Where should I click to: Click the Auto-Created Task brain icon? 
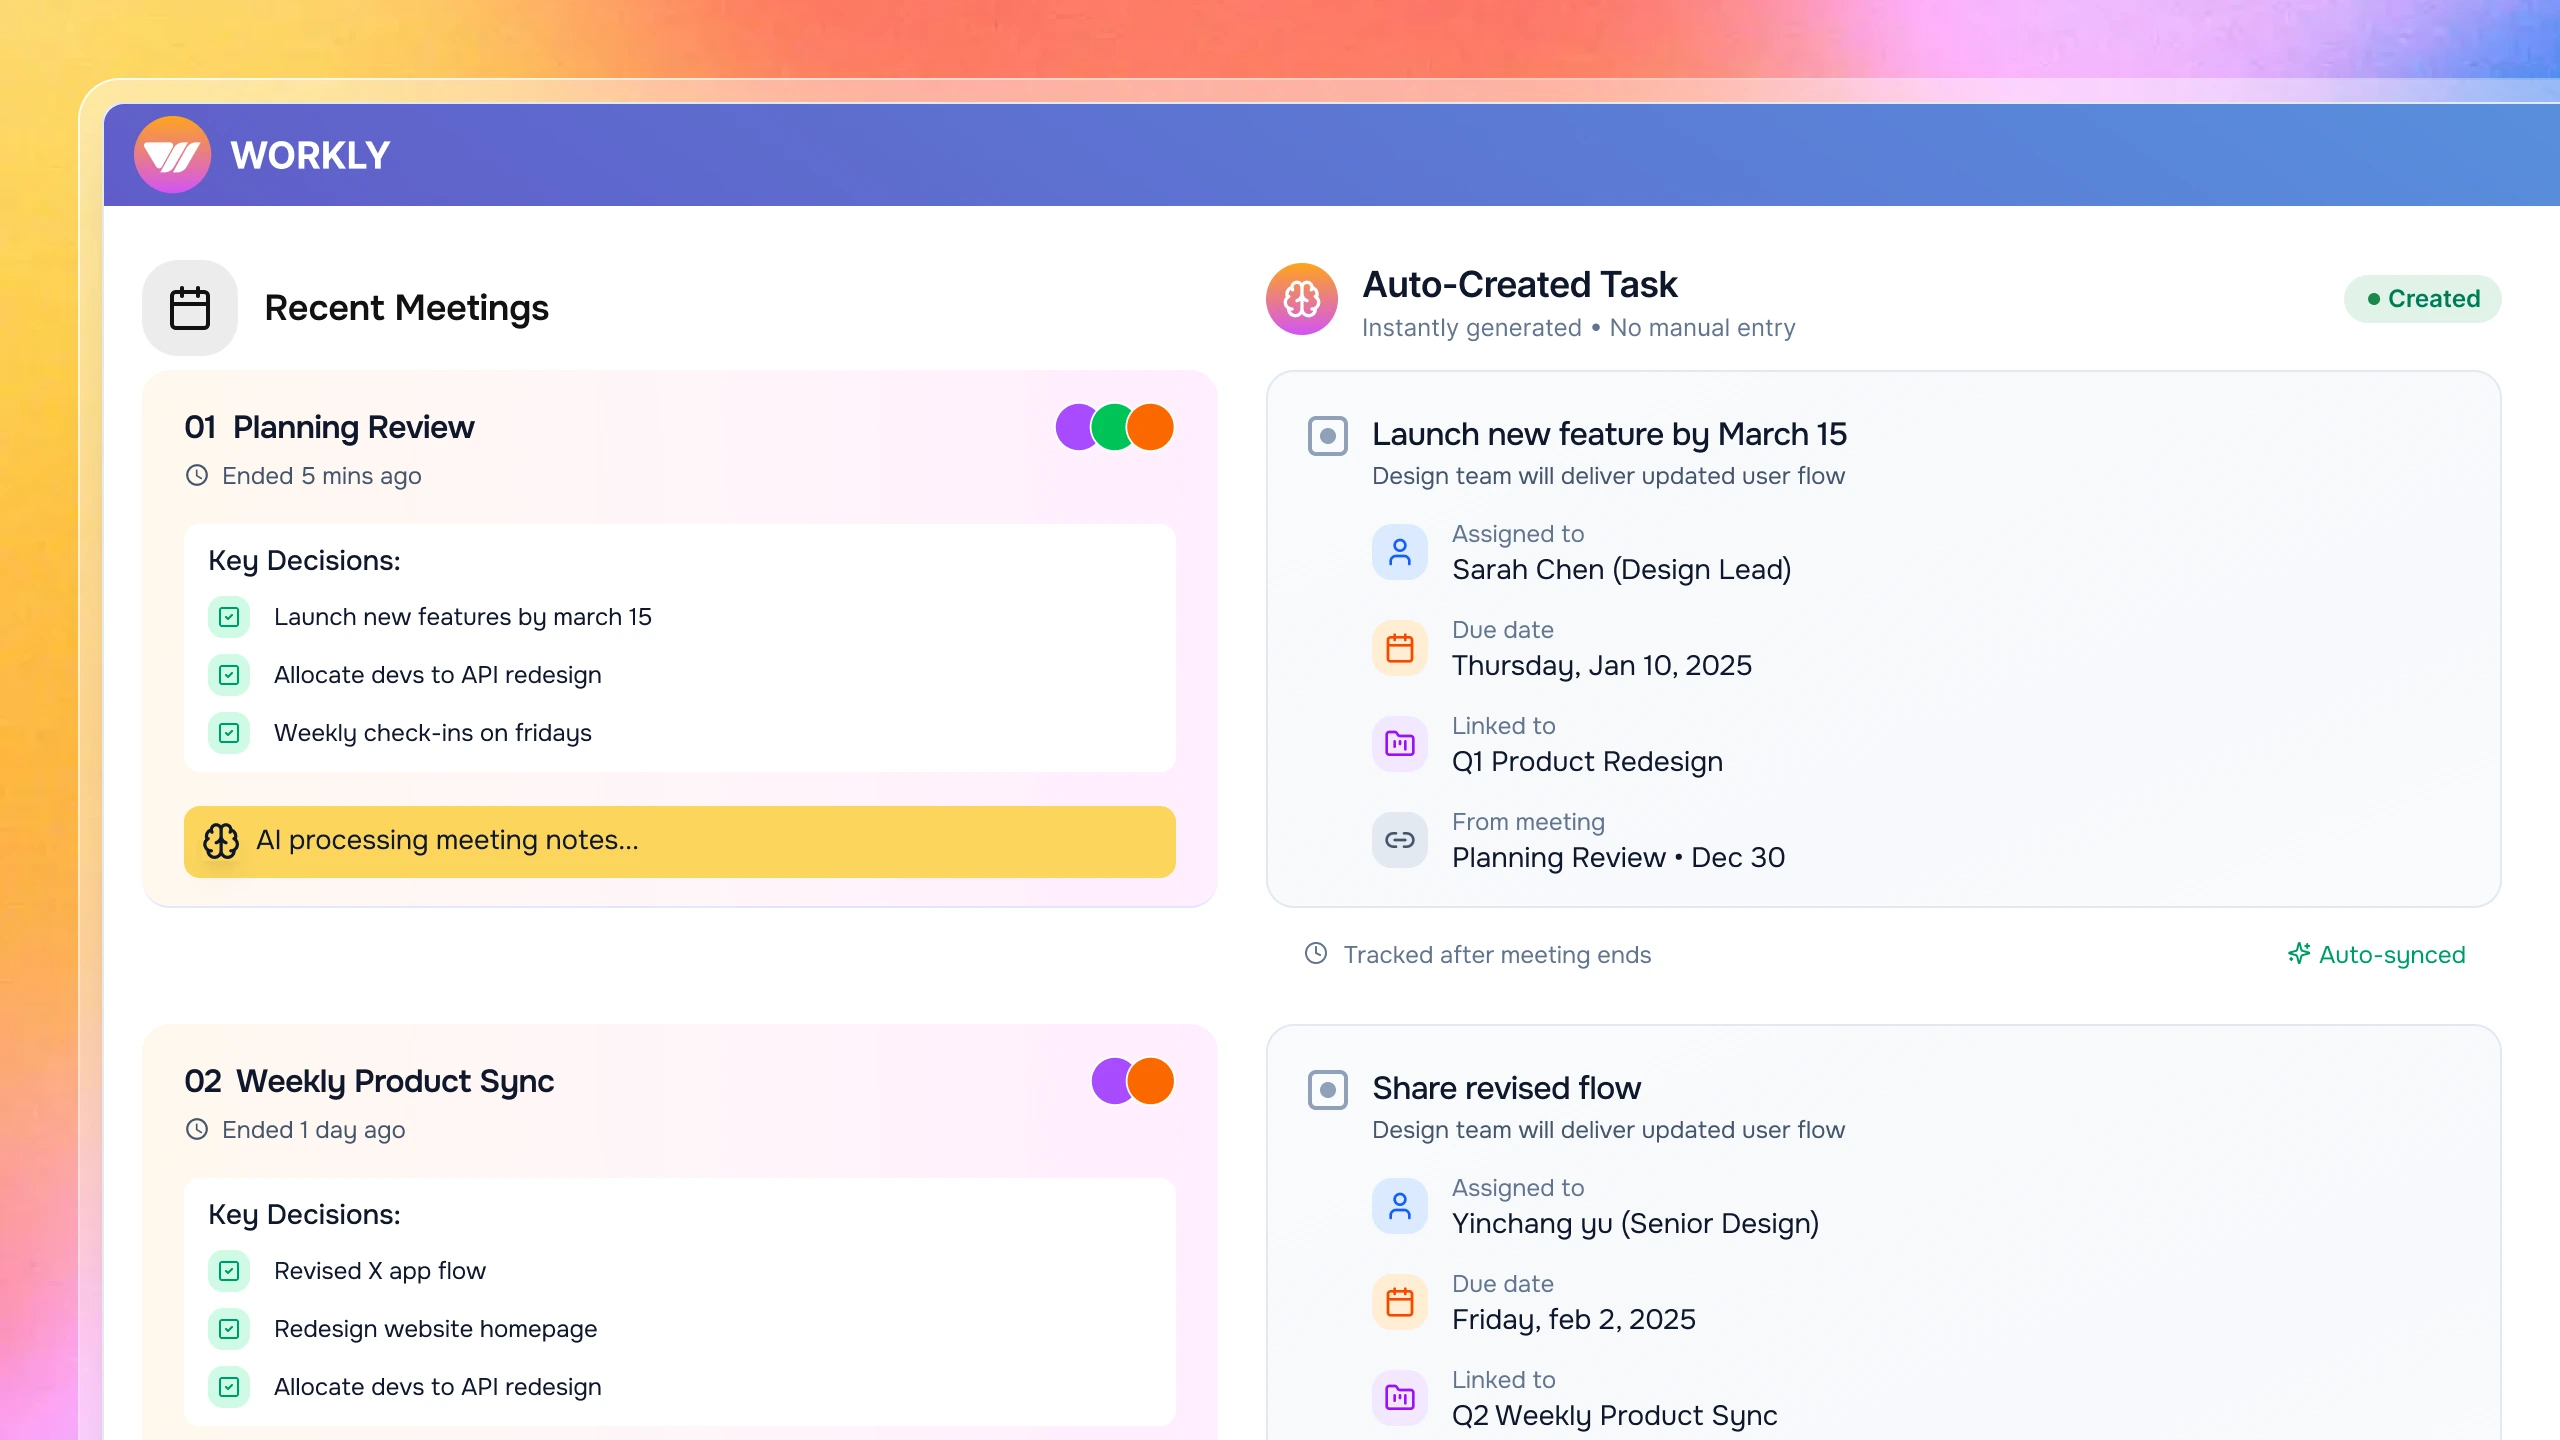pos(1301,299)
